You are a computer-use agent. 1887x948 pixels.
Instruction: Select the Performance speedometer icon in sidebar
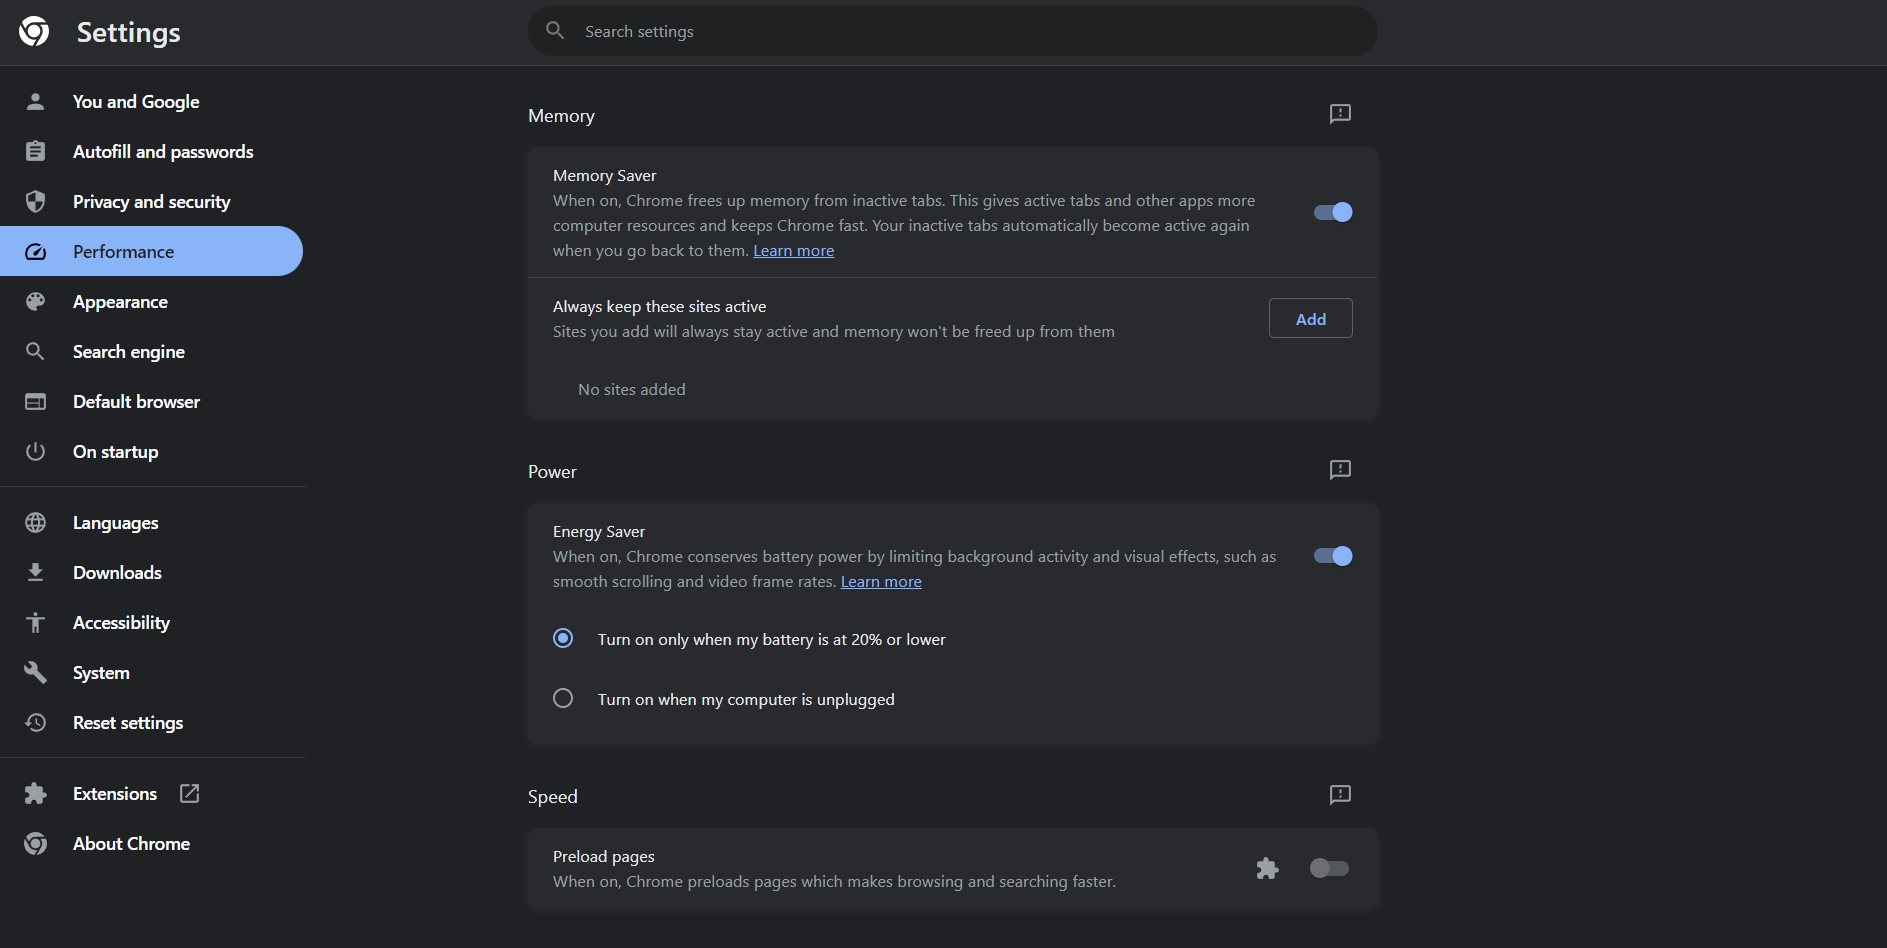tap(36, 251)
